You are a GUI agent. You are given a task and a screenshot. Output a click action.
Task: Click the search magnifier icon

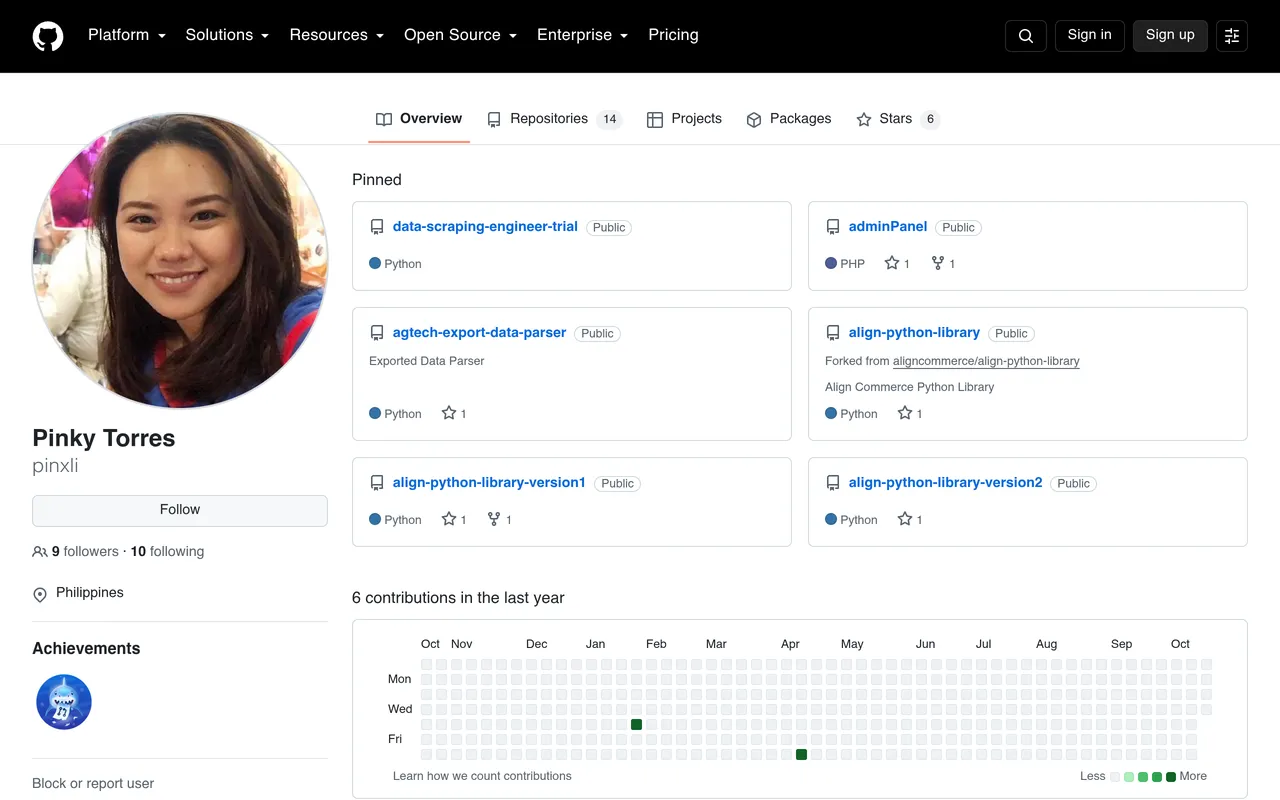1026,36
